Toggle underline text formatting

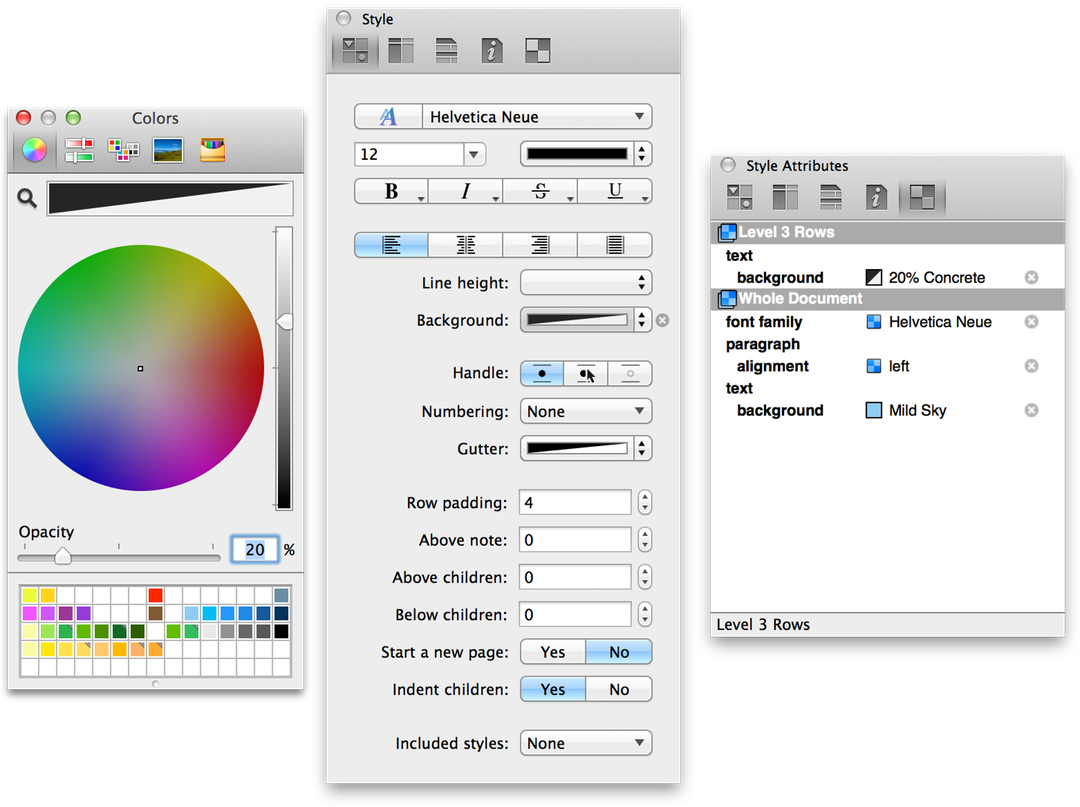pyautogui.click(x=615, y=191)
